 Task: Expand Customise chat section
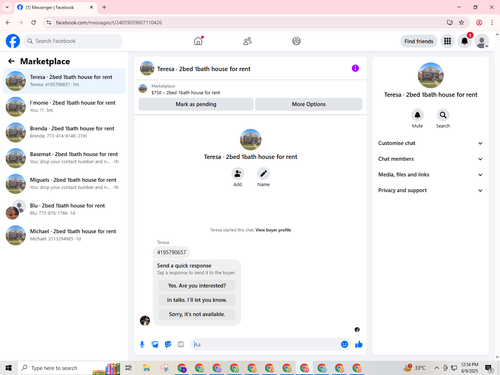click(x=430, y=143)
